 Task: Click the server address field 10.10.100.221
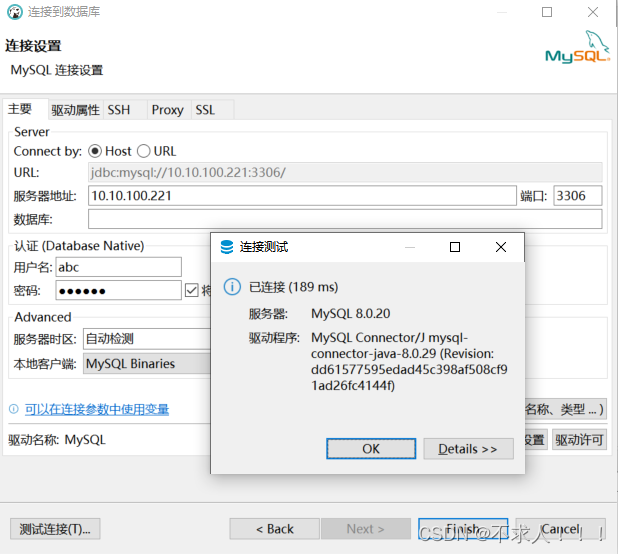[302, 196]
